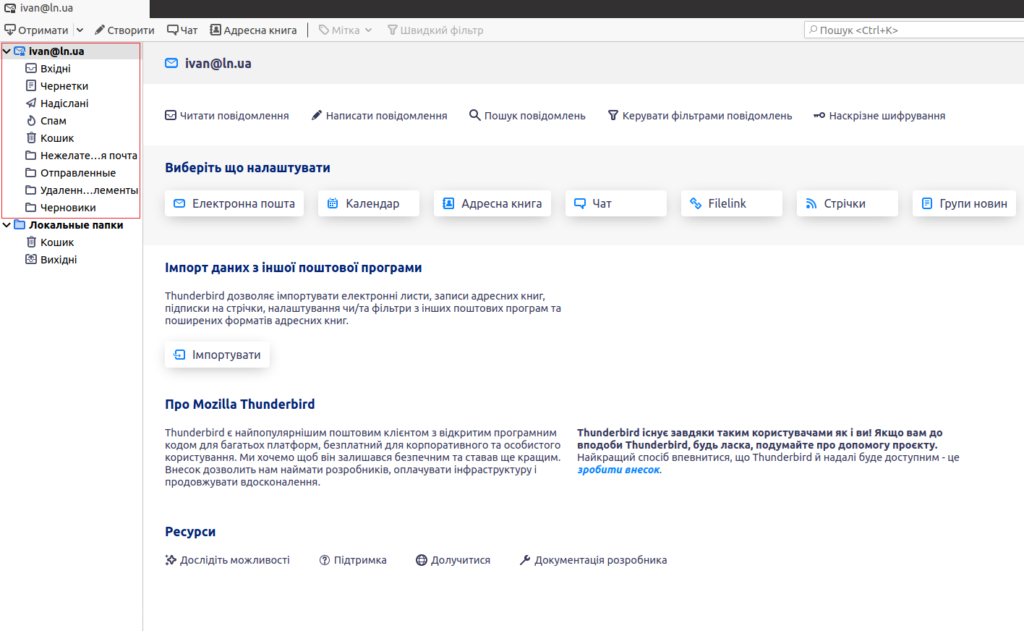Viewport: 1024px width, 631px height.
Task: Click Читати повідомлення
Action: pos(227,116)
